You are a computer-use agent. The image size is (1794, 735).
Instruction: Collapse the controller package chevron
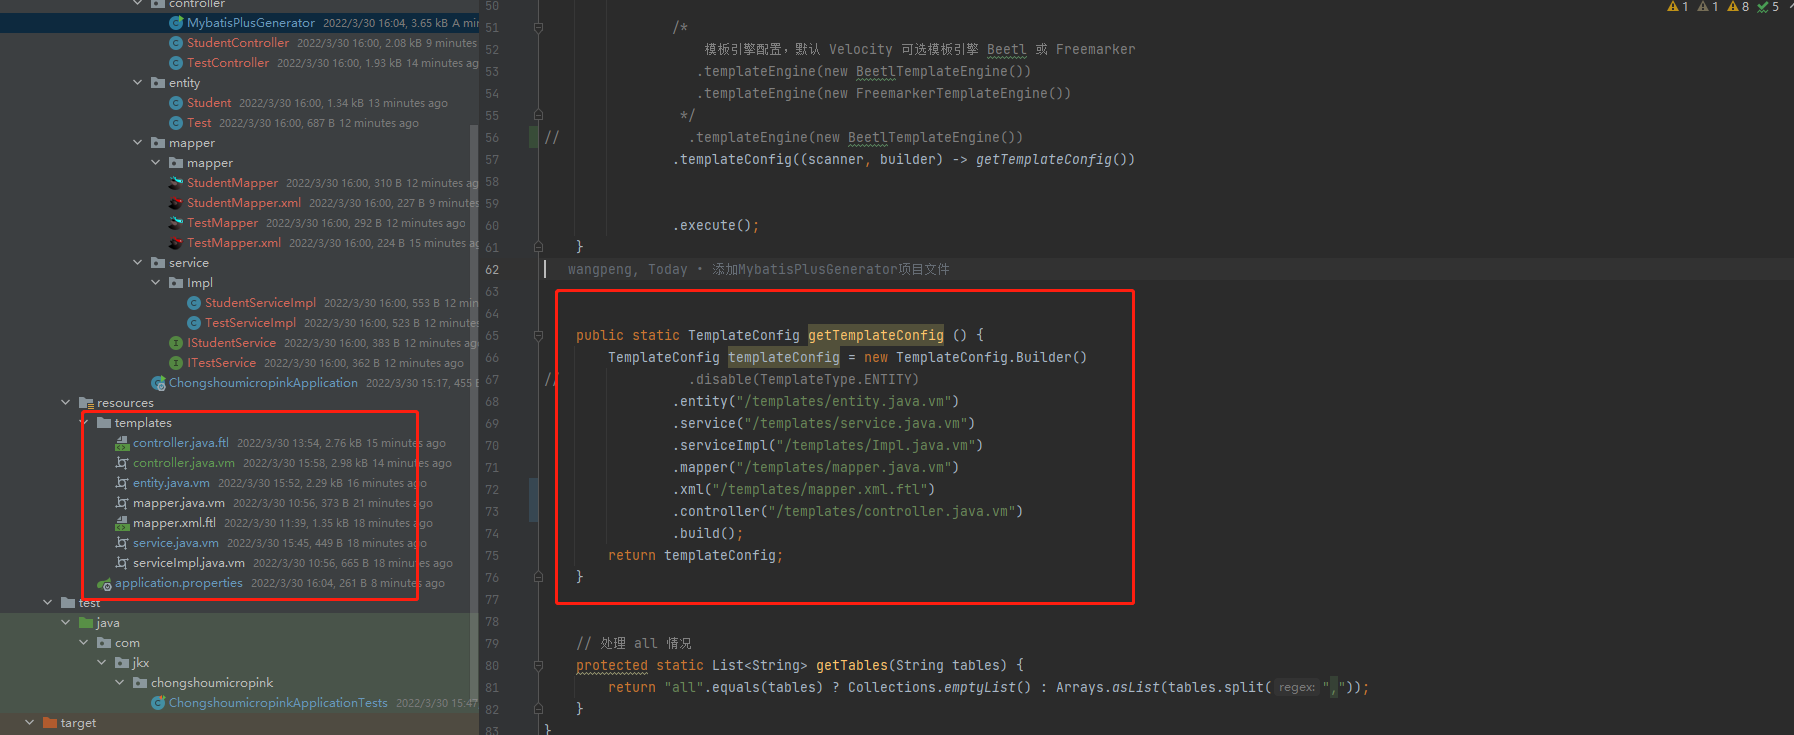click(x=138, y=3)
